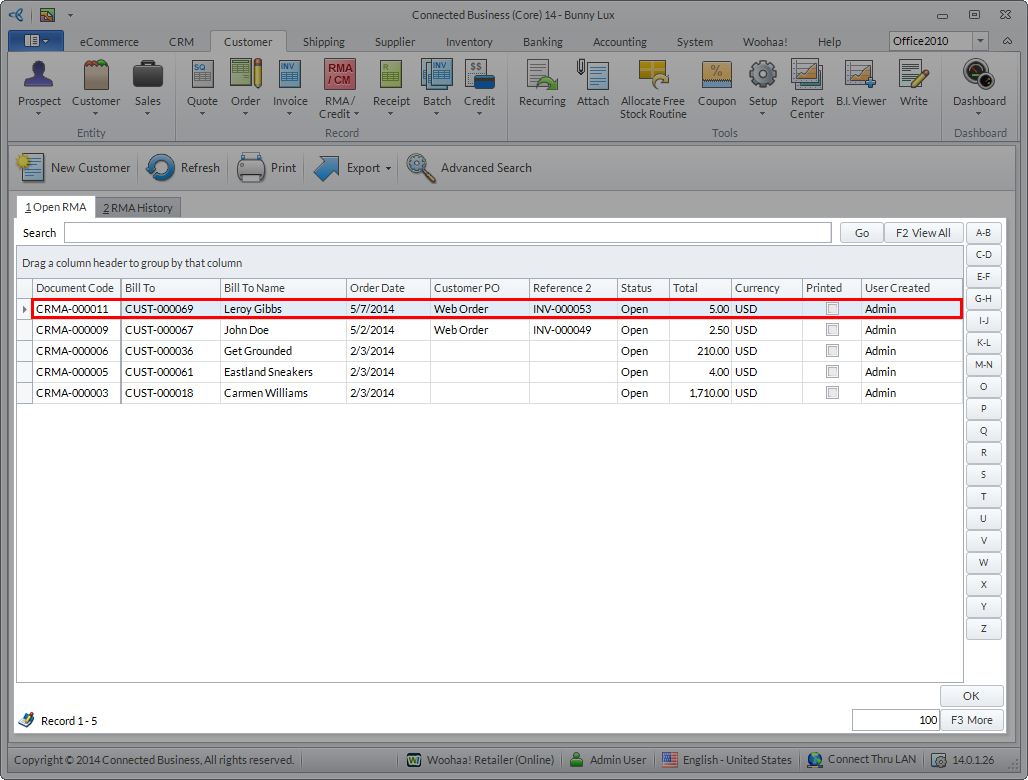Image resolution: width=1028 pixels, height=780 pixels.
Task: Click Allocate Free Stock Routine icon
Action: (653, 77)
